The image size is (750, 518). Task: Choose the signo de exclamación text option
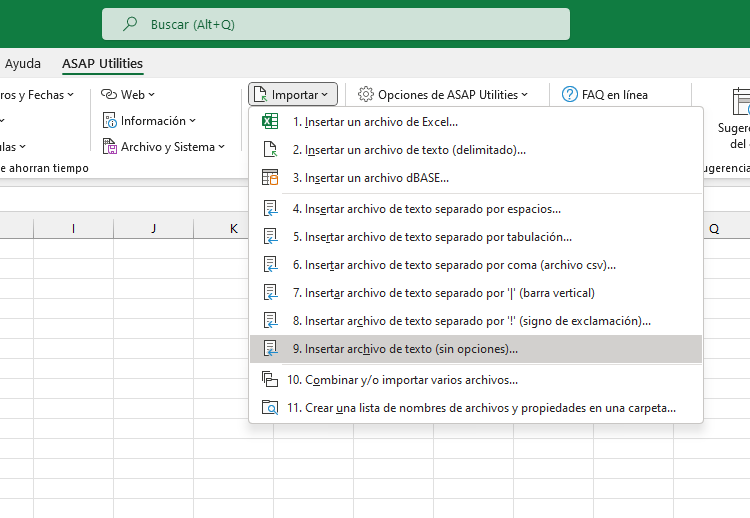pos(476,320)
